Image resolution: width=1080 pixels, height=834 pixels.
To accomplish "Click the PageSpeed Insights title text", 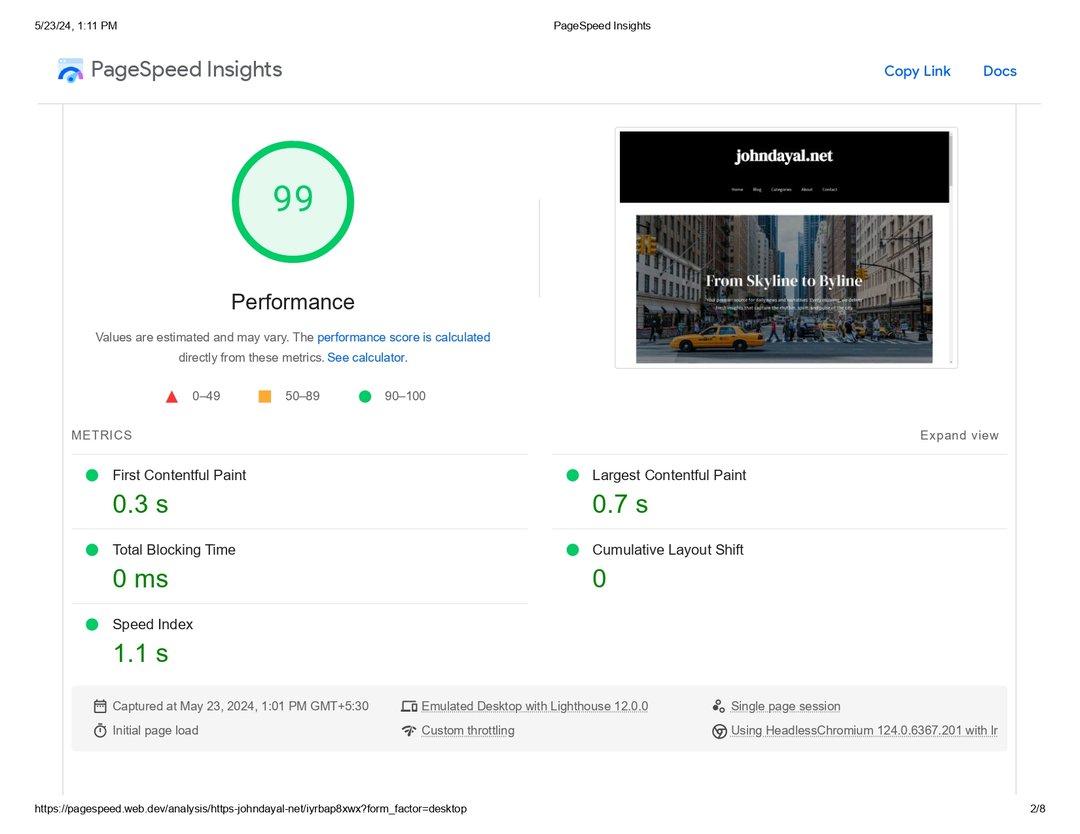I will click(187, 70).
